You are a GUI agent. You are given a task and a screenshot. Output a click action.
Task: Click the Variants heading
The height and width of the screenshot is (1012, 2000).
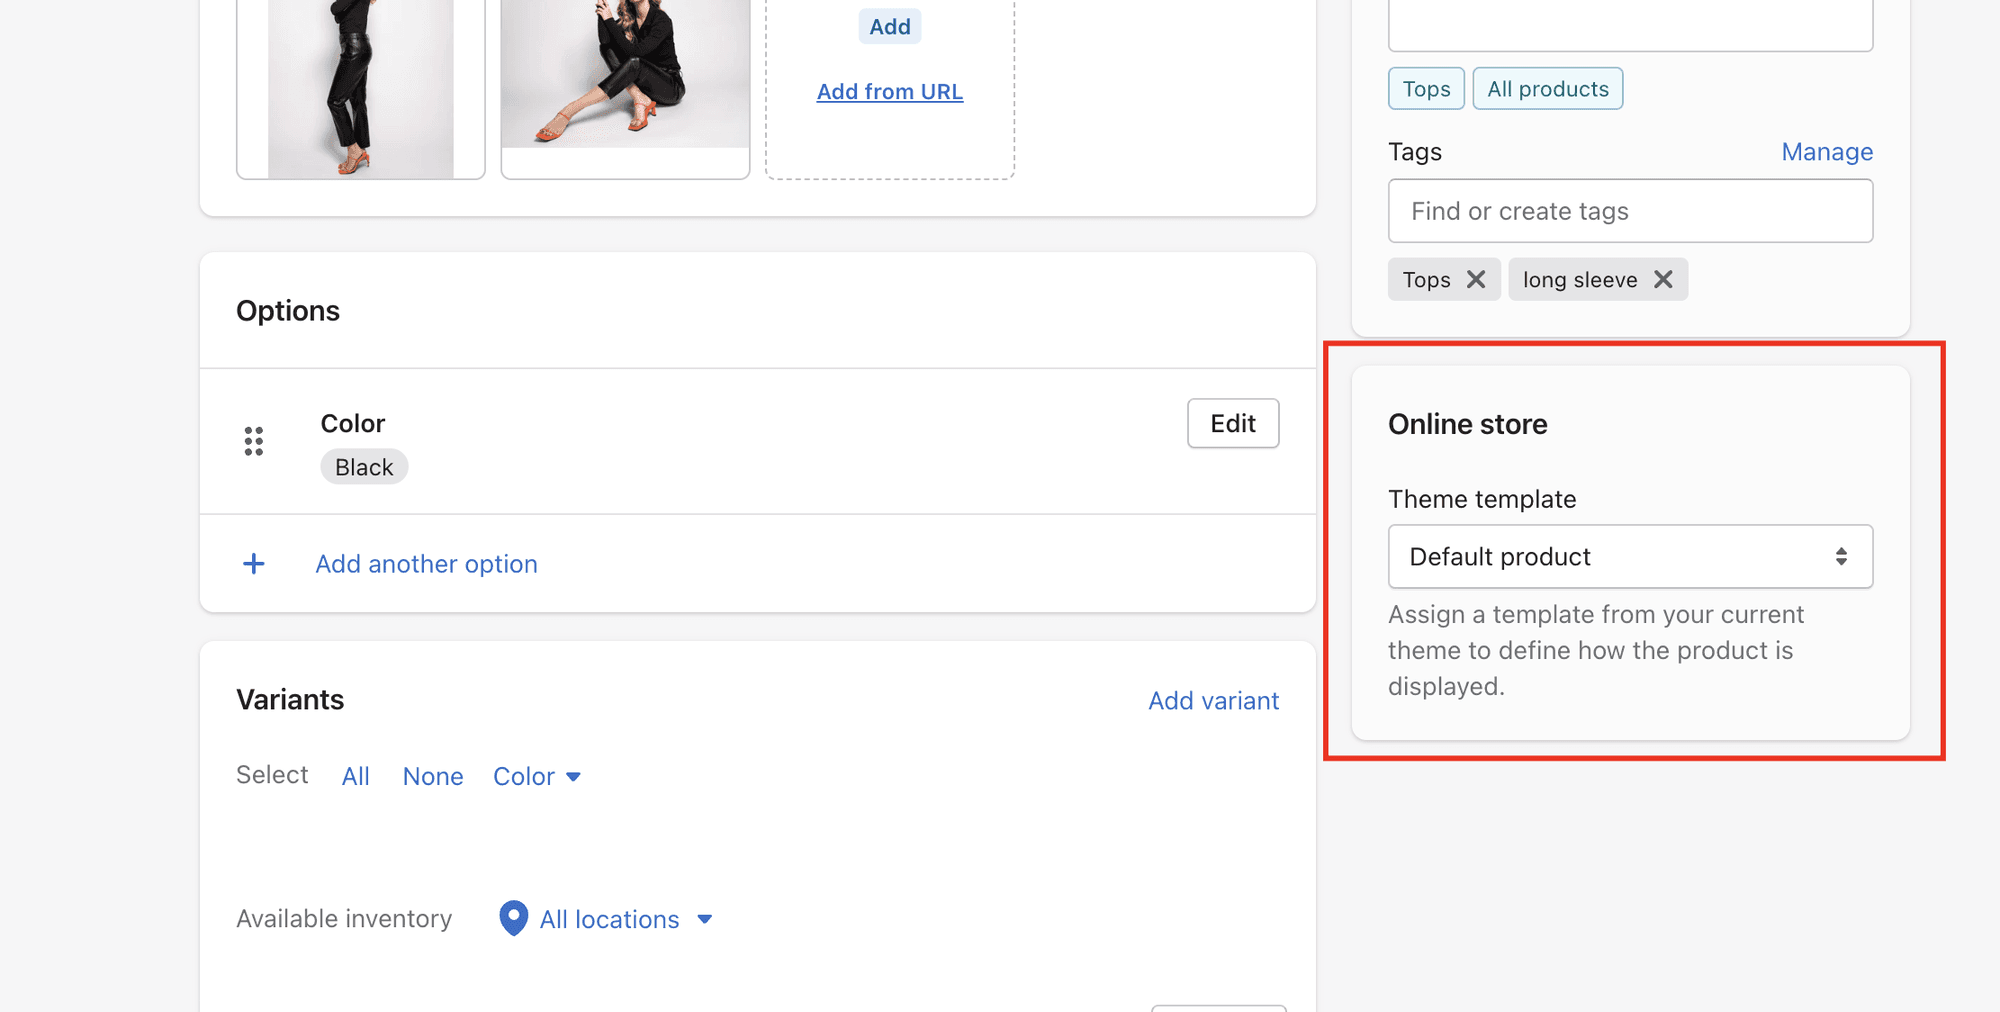click(x=290, y=700)
